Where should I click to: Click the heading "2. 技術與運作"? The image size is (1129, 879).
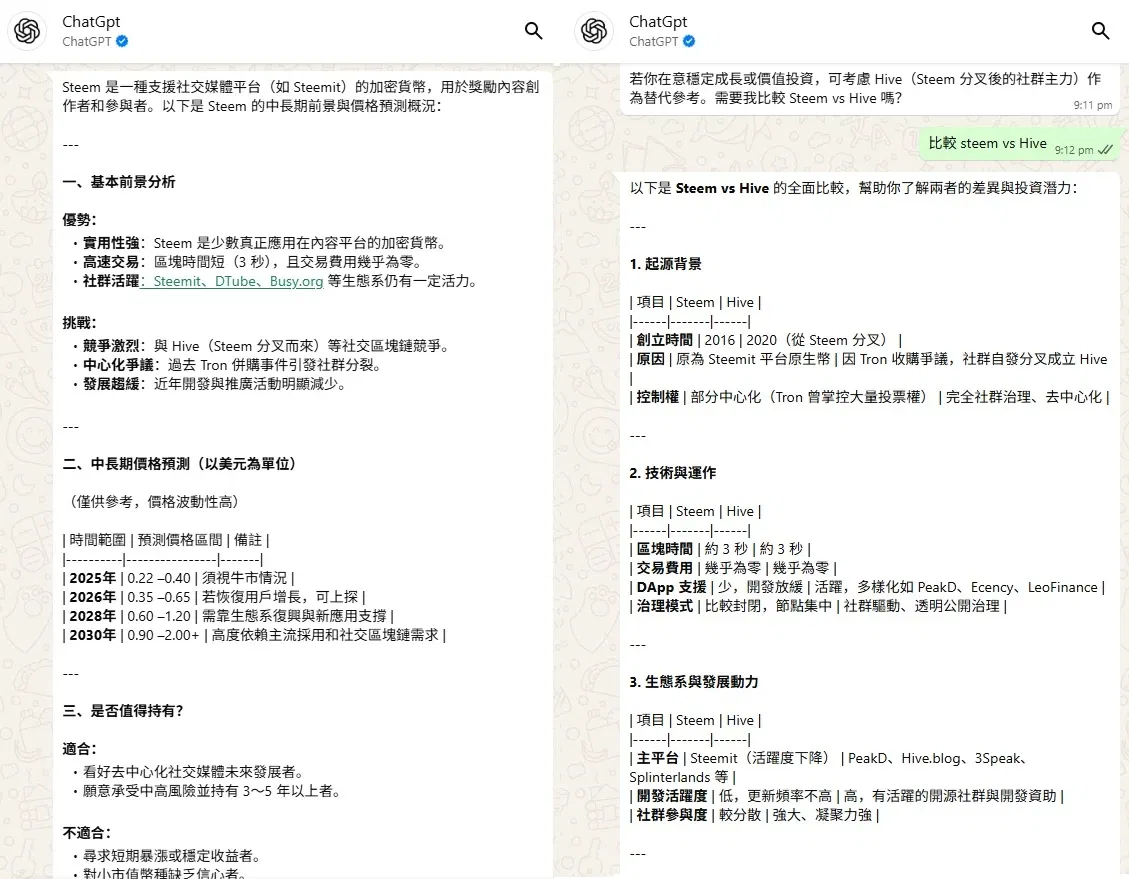coord(673,473)
